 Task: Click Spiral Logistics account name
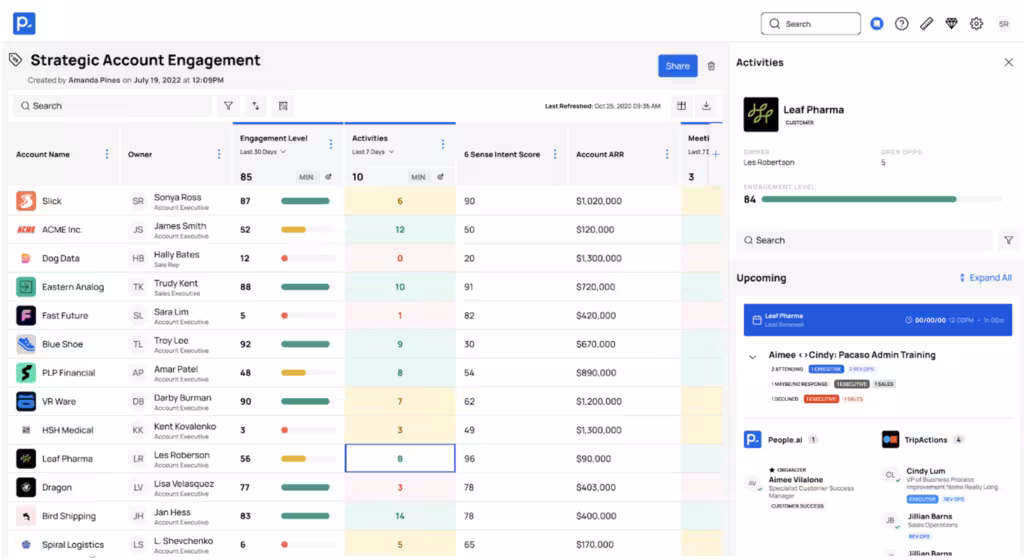click(x=72, y=544)
